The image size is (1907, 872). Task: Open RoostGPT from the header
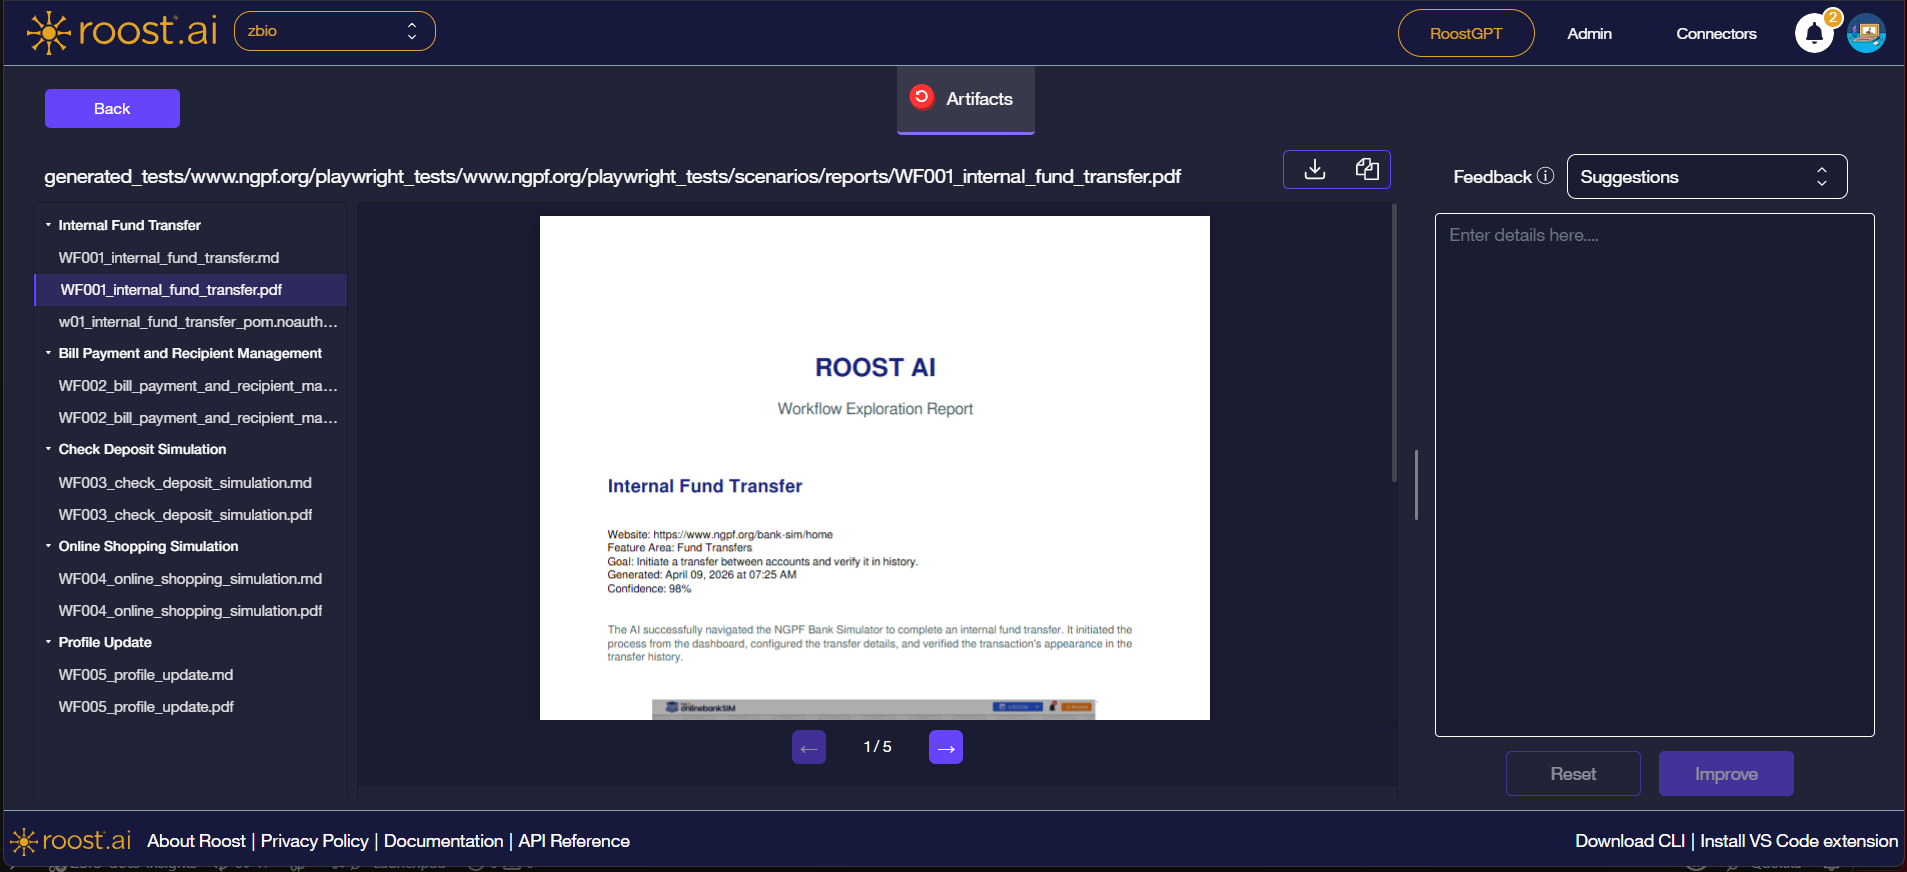pos(1466,33)
